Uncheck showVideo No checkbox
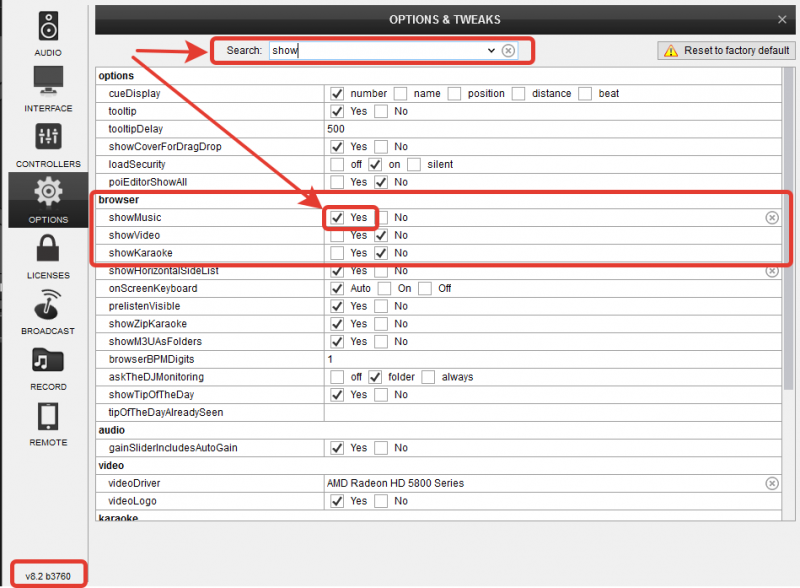 [x=381, y=235]
